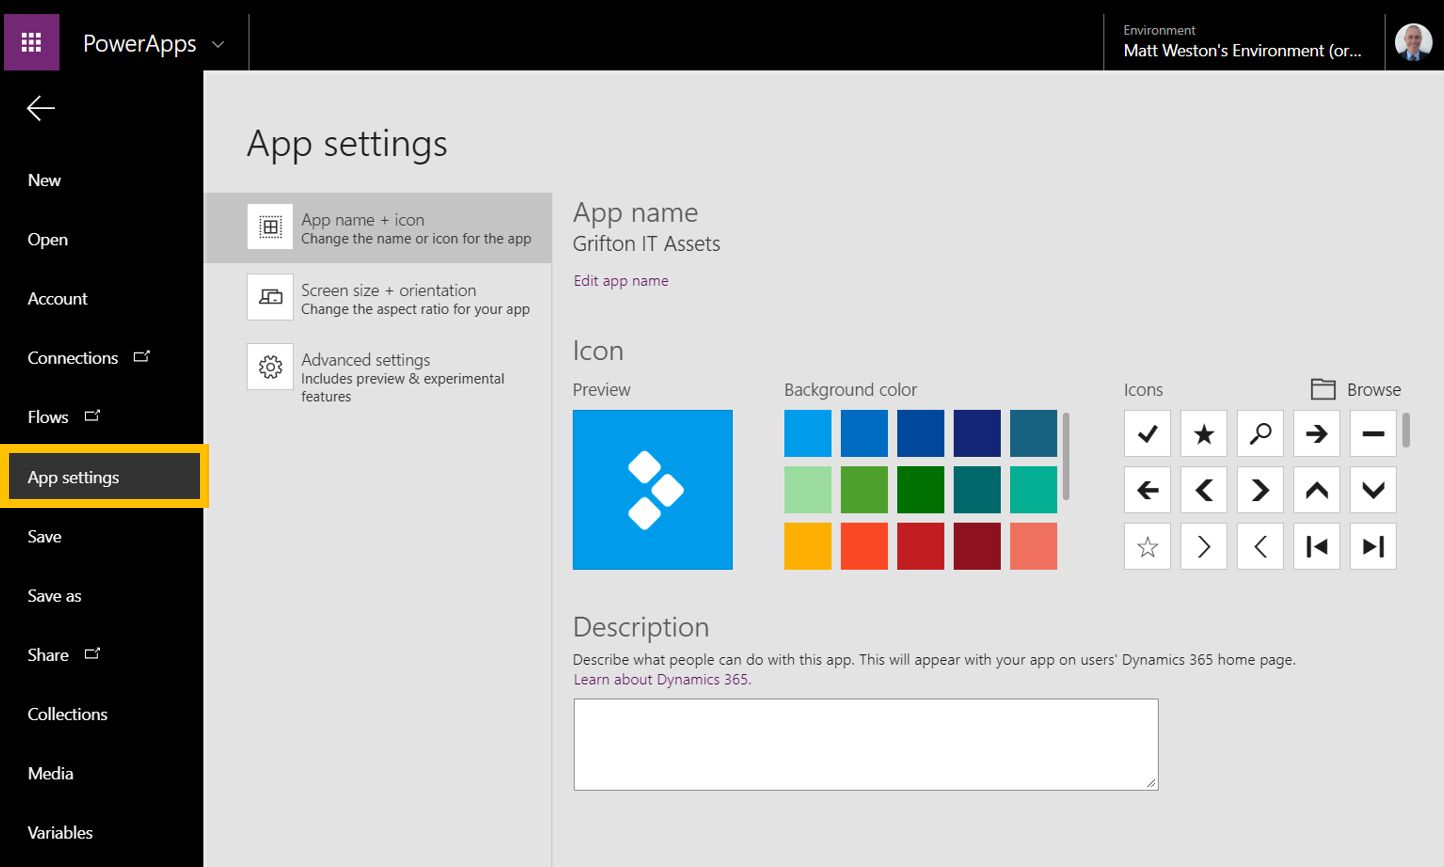Viewport: 1444px width, 867px height.
Task: Pick the bold left chevron icon
Action: [x=1204, y=490]
